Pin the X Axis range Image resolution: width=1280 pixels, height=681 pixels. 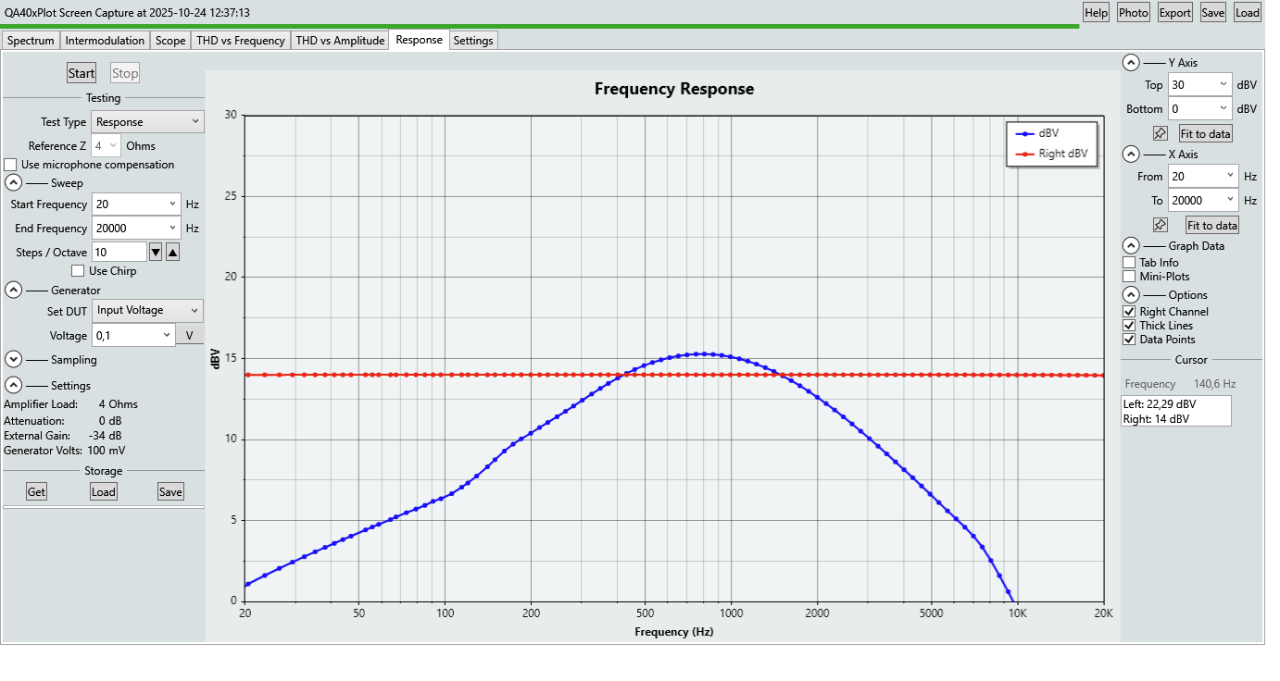coord(1160,225)
